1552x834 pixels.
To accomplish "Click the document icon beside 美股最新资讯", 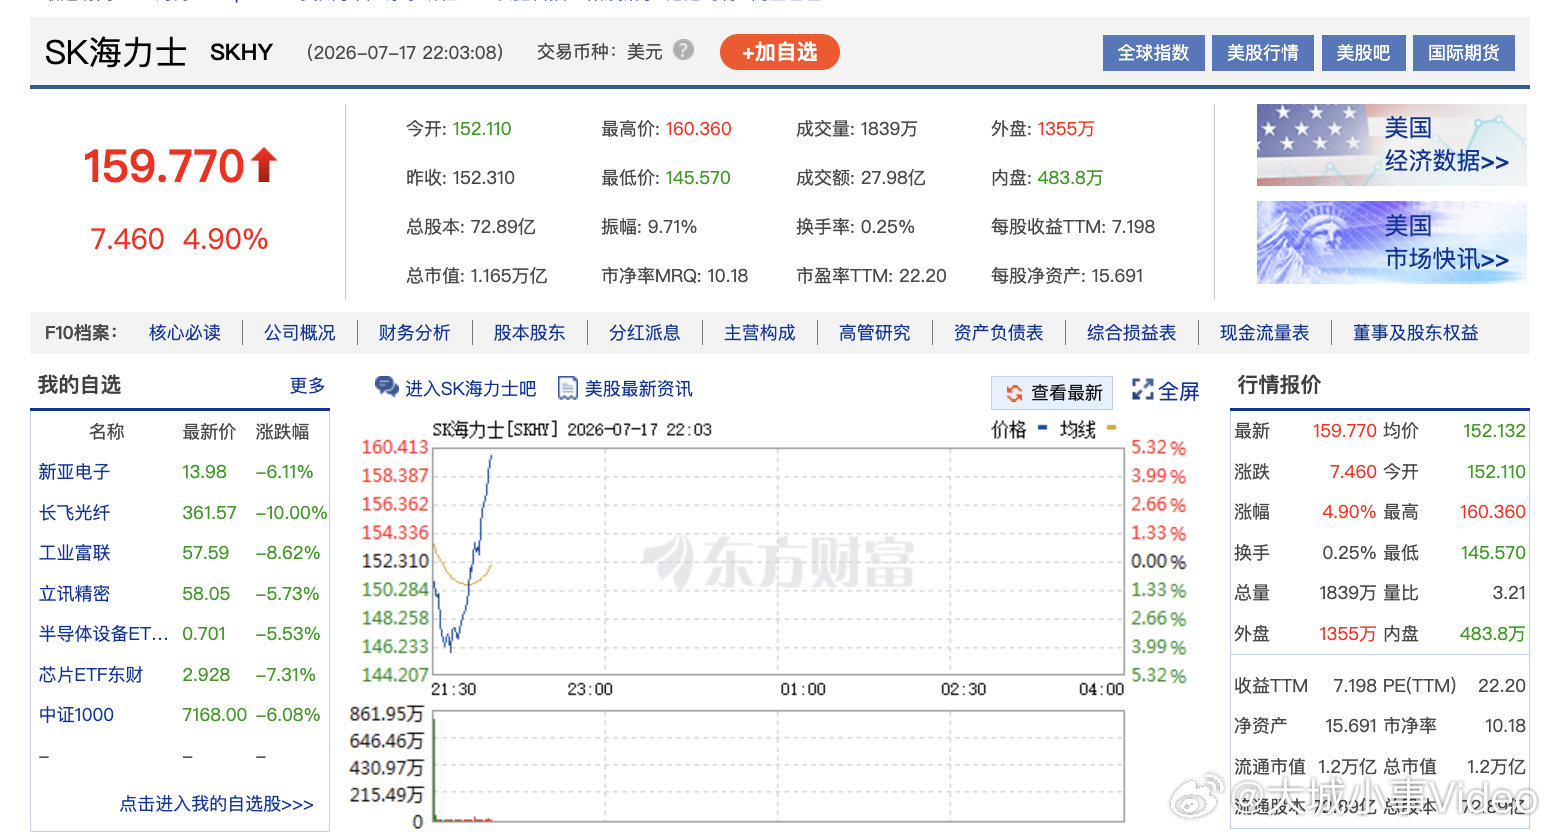I will click(567, 388).
